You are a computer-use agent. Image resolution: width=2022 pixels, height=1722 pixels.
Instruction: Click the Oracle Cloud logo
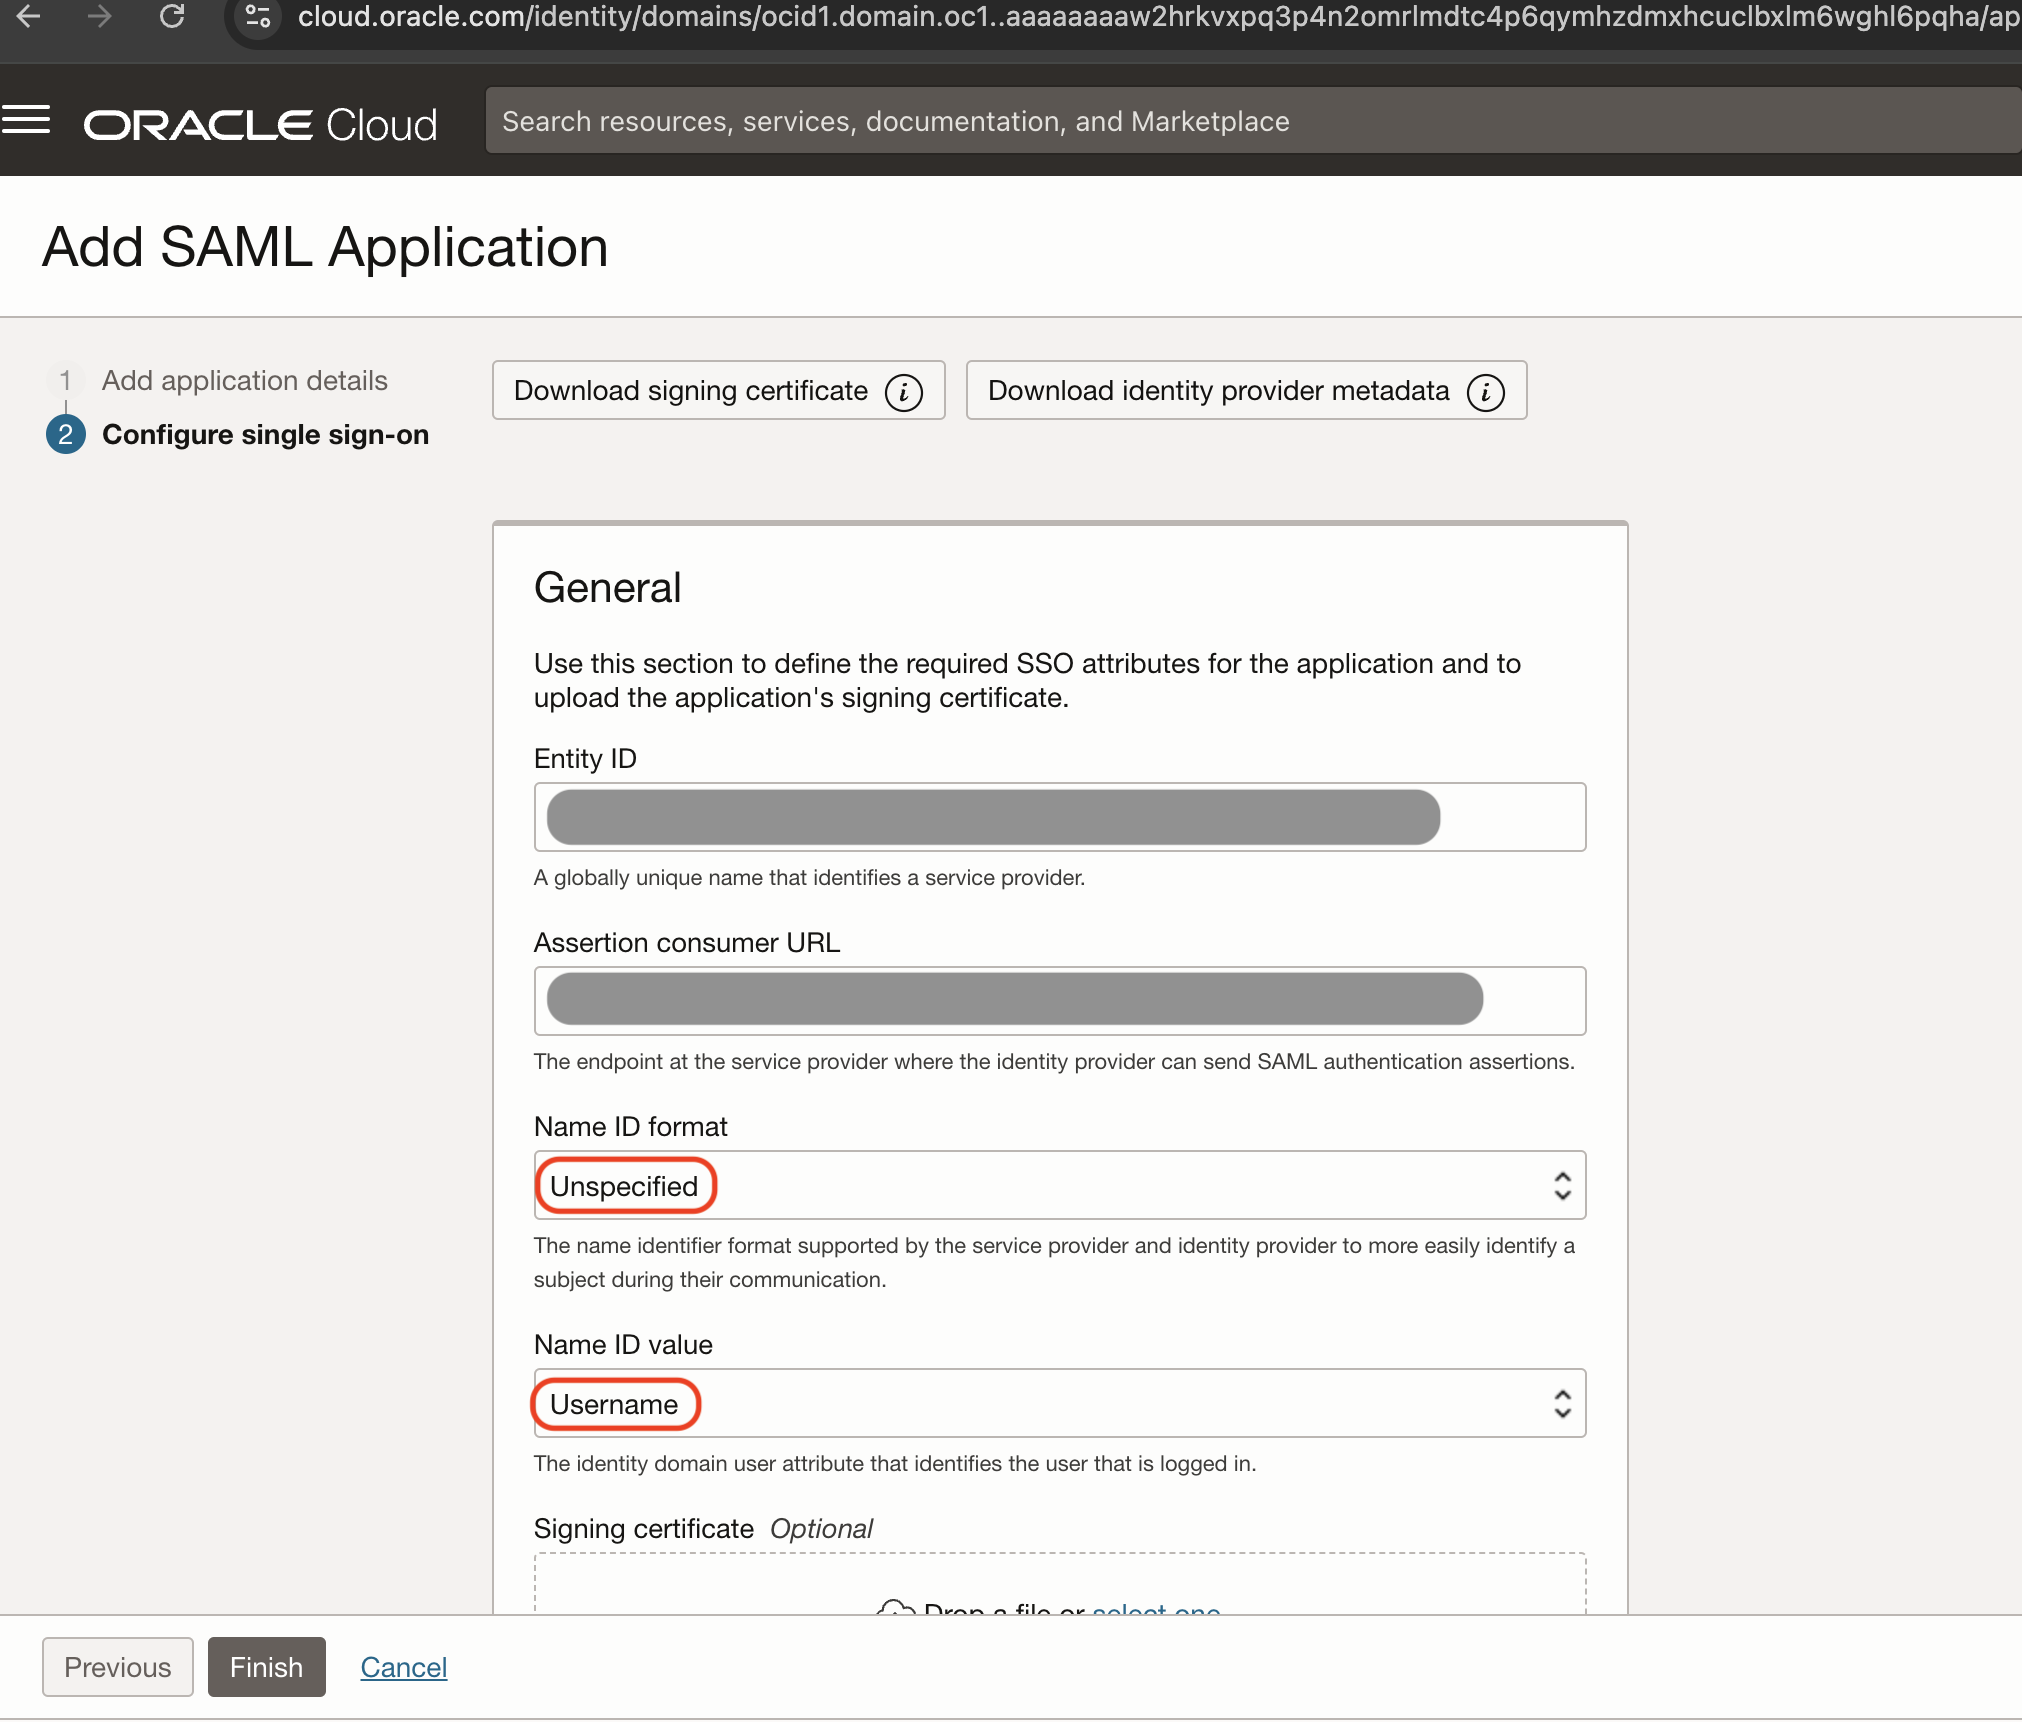(260, 124)
